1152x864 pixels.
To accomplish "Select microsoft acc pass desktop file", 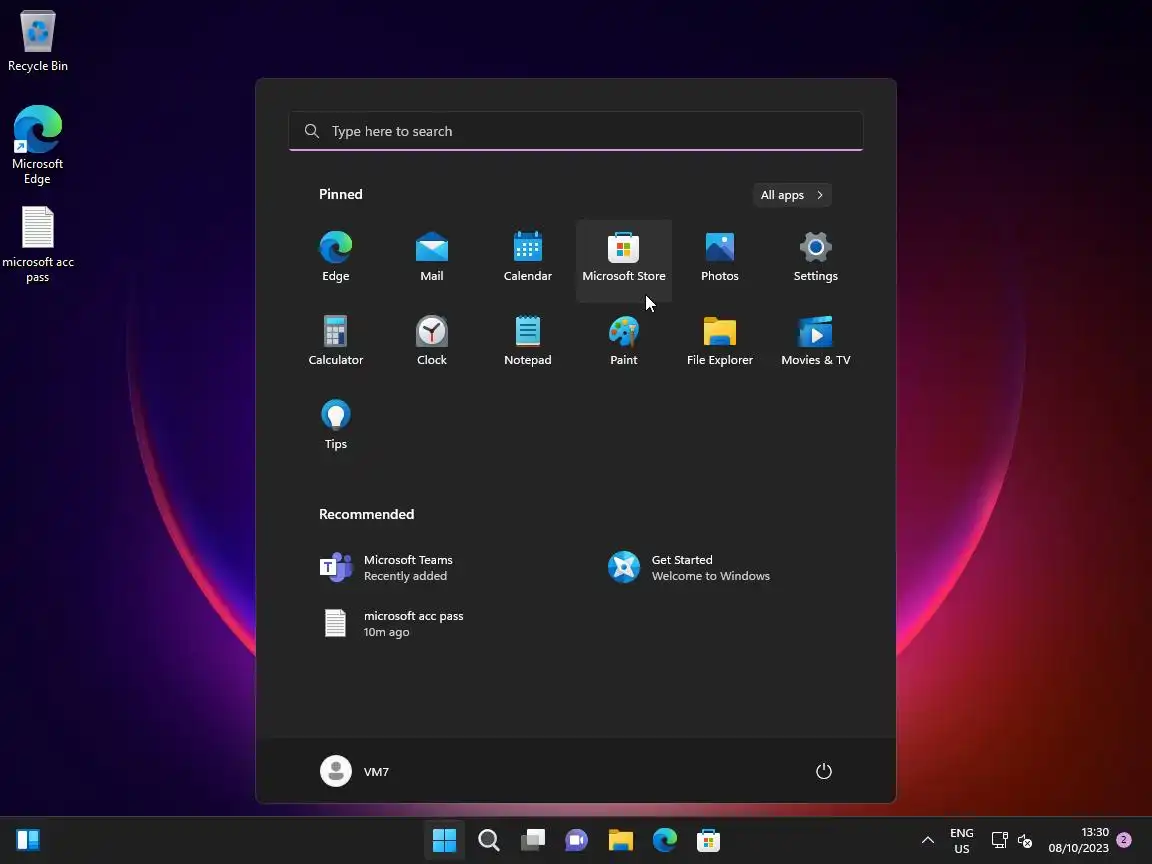I will click(x=37, y=245).
